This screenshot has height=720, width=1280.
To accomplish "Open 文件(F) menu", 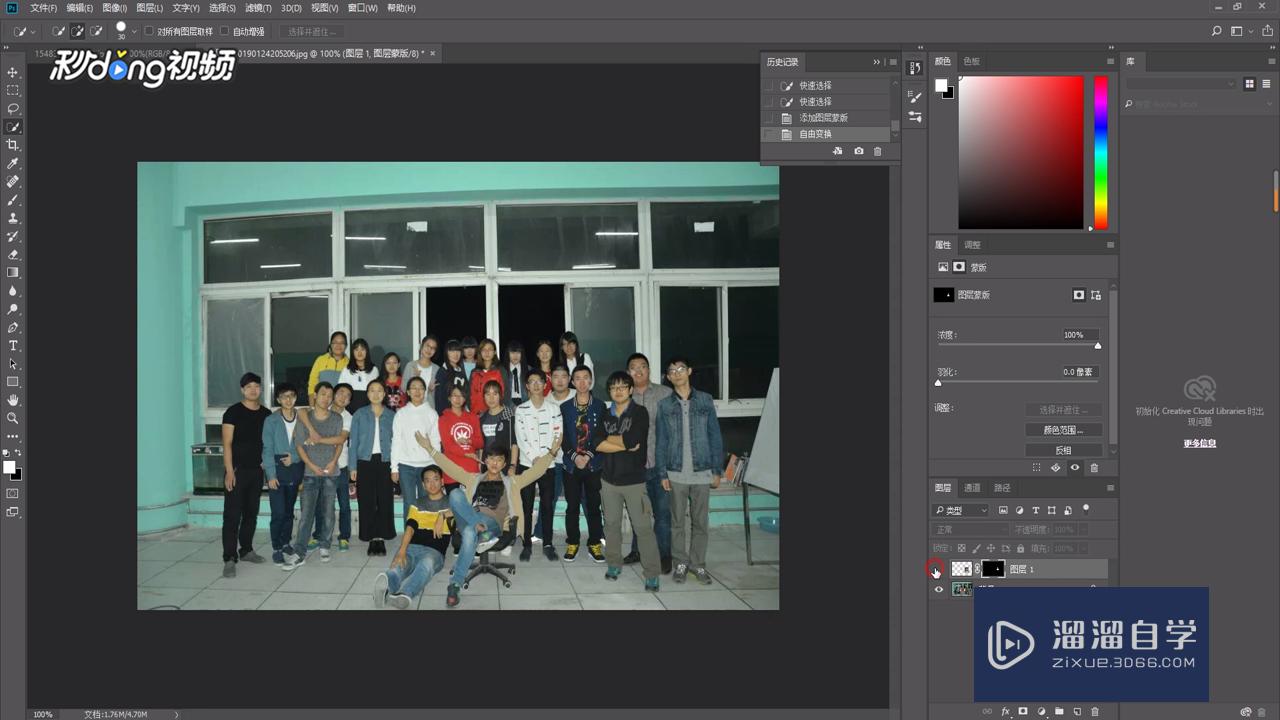I will [43, 8].
